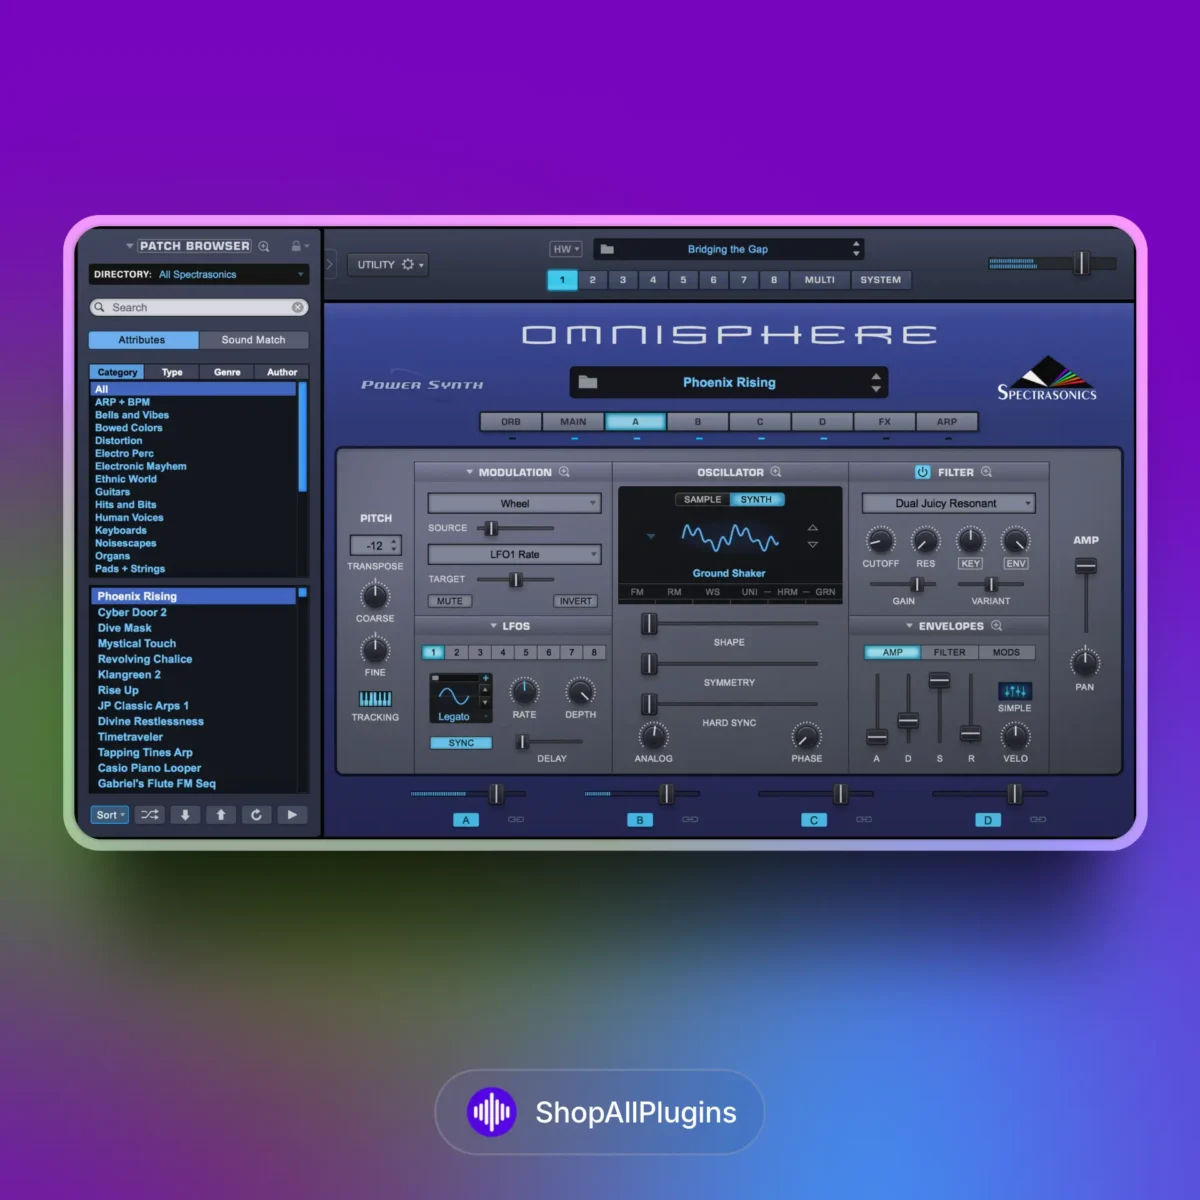
Task: Clear search with the X icon
Action: (x=298, y=307)
